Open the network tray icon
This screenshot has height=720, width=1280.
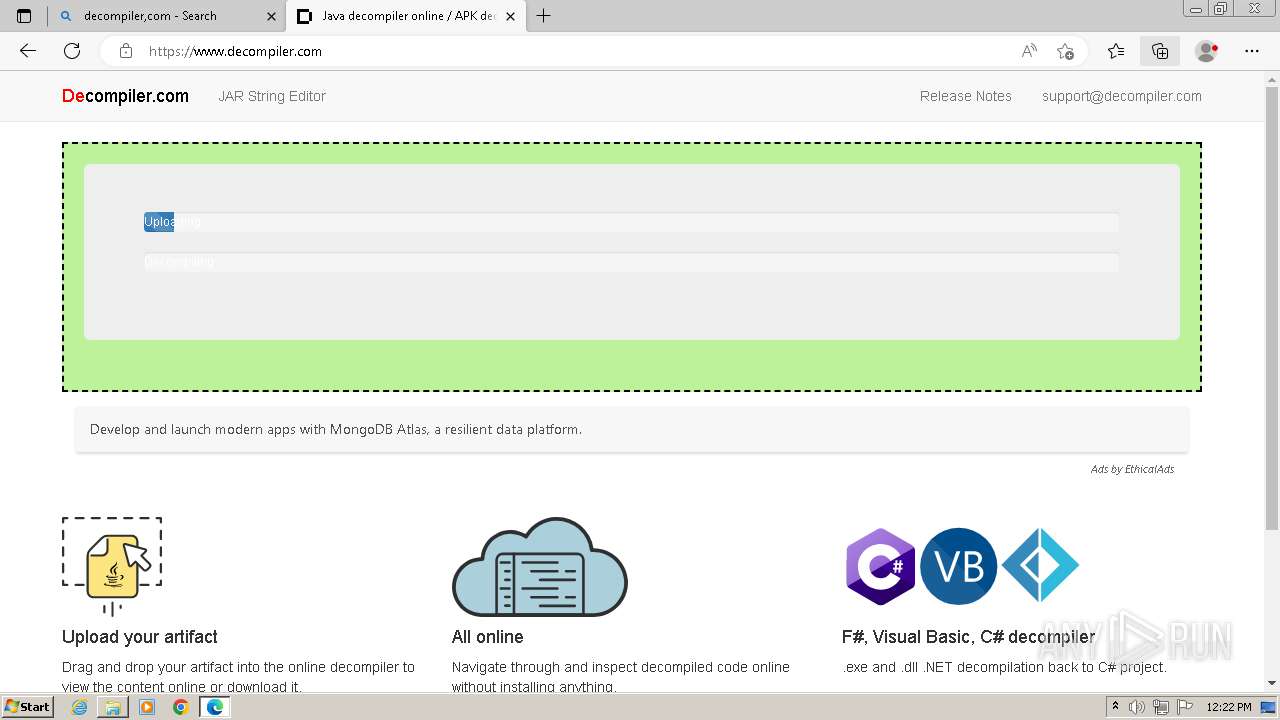click(x=1160, y=707)
